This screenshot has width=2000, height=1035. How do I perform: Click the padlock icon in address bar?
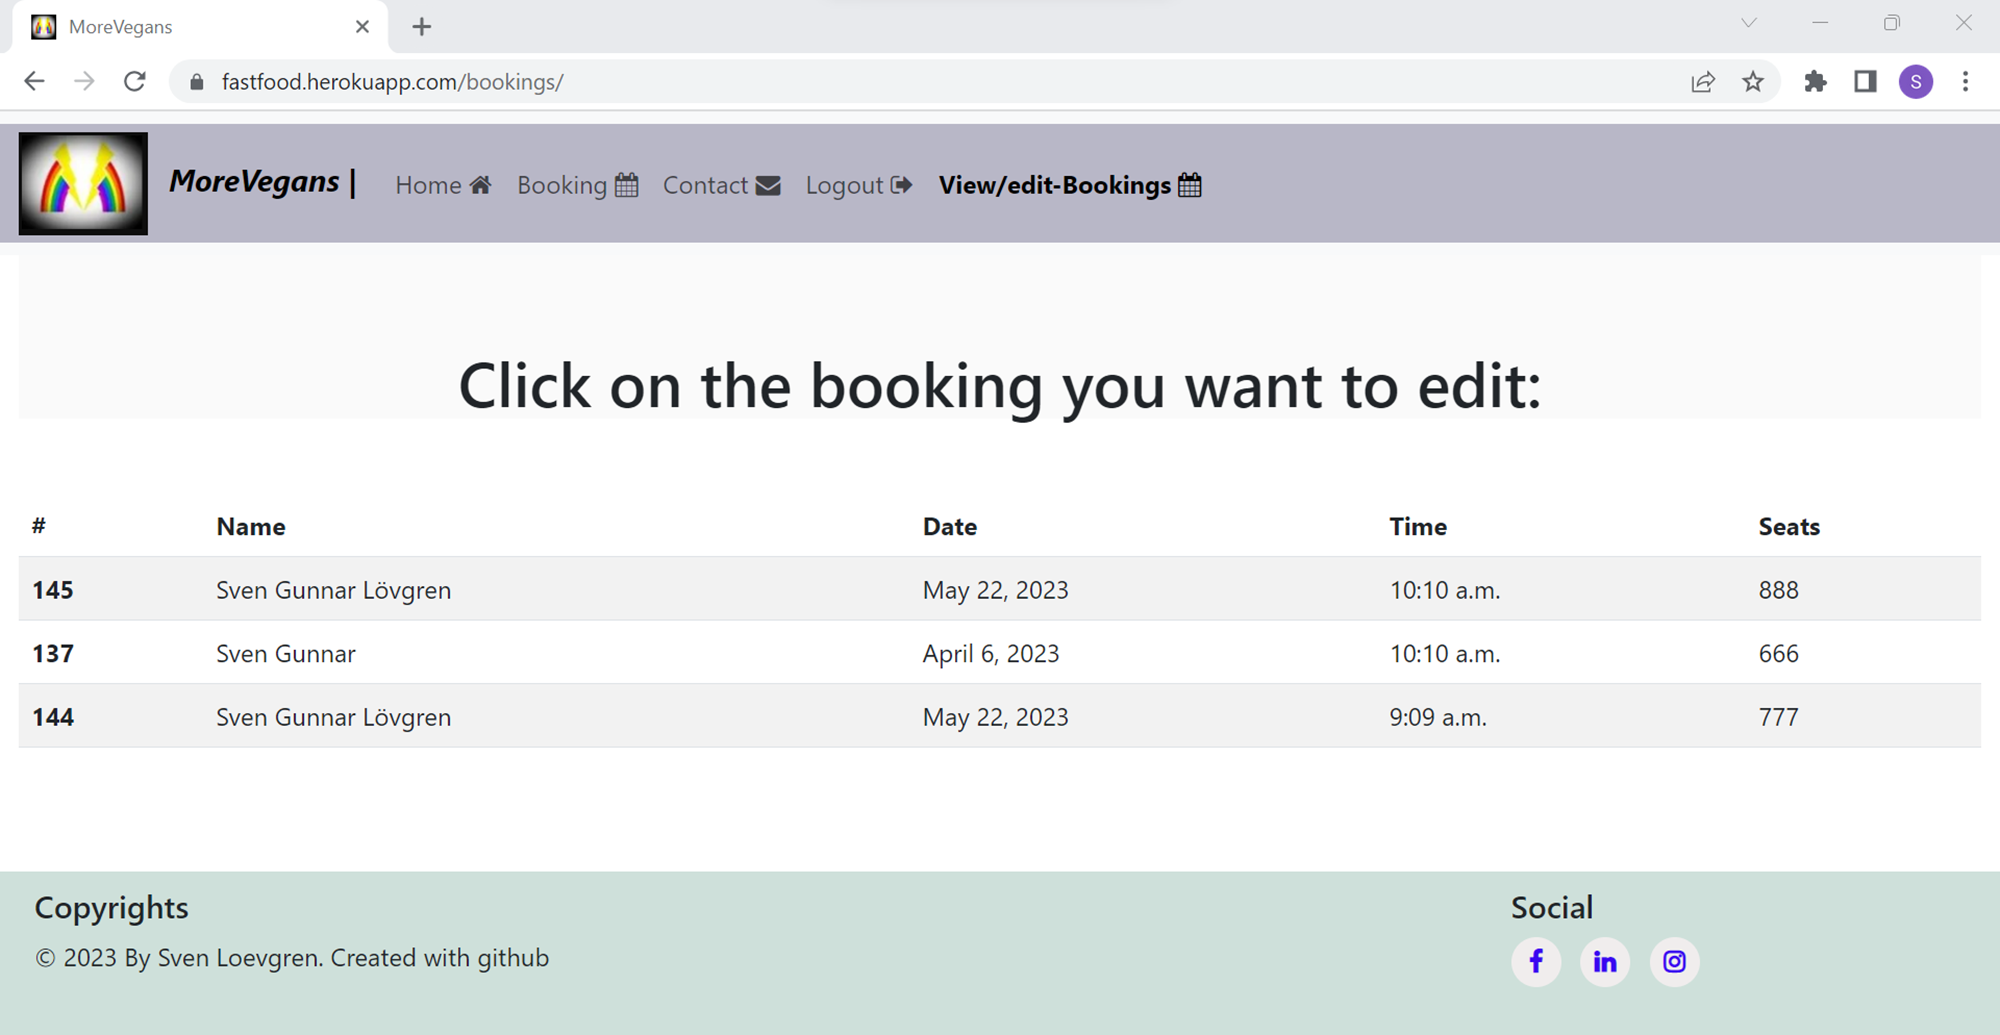pos(196,81)
